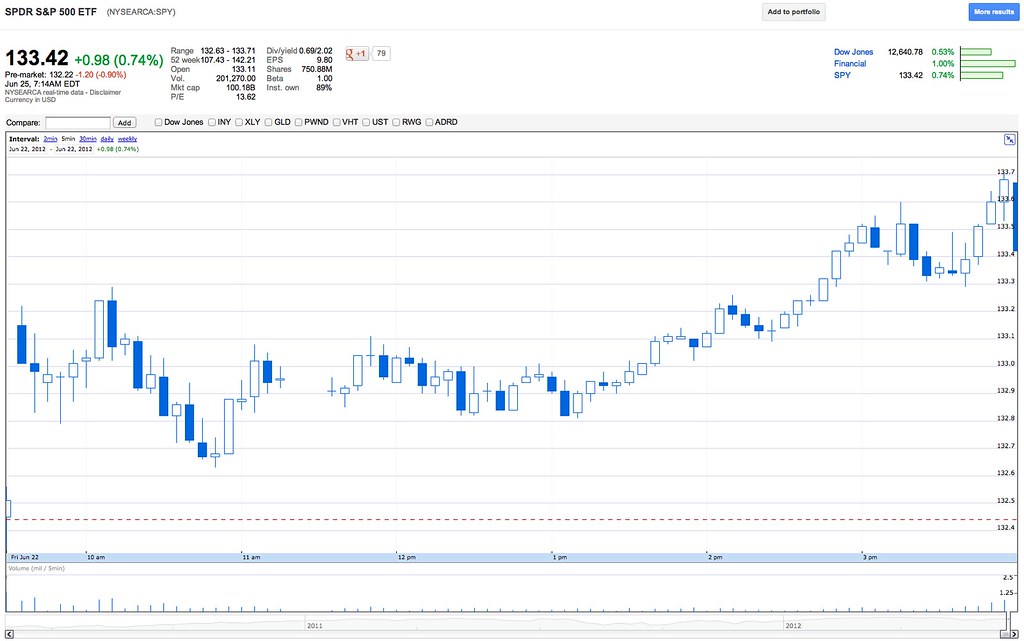Switch chart interval to 30min
Screen dimensions: 1024x641
(88, 139)
